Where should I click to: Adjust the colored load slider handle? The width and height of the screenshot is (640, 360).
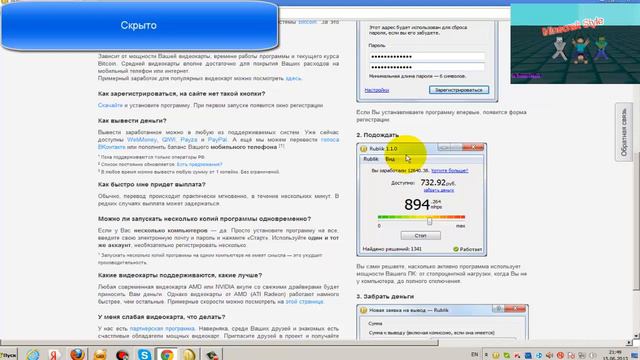tap(429, 221)
